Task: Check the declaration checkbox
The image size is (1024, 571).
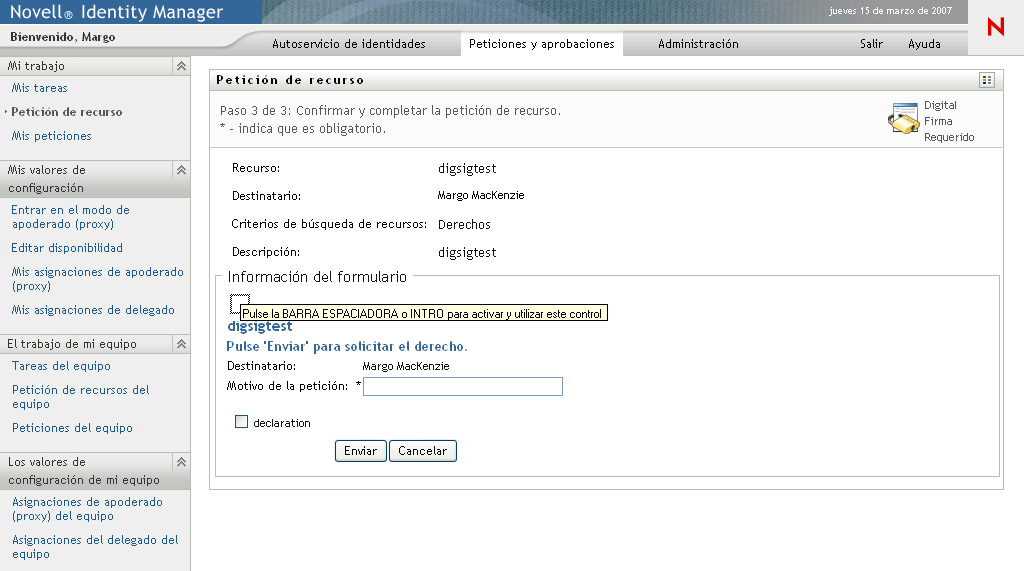Action: pyautogui.click(x=242, y=422)
